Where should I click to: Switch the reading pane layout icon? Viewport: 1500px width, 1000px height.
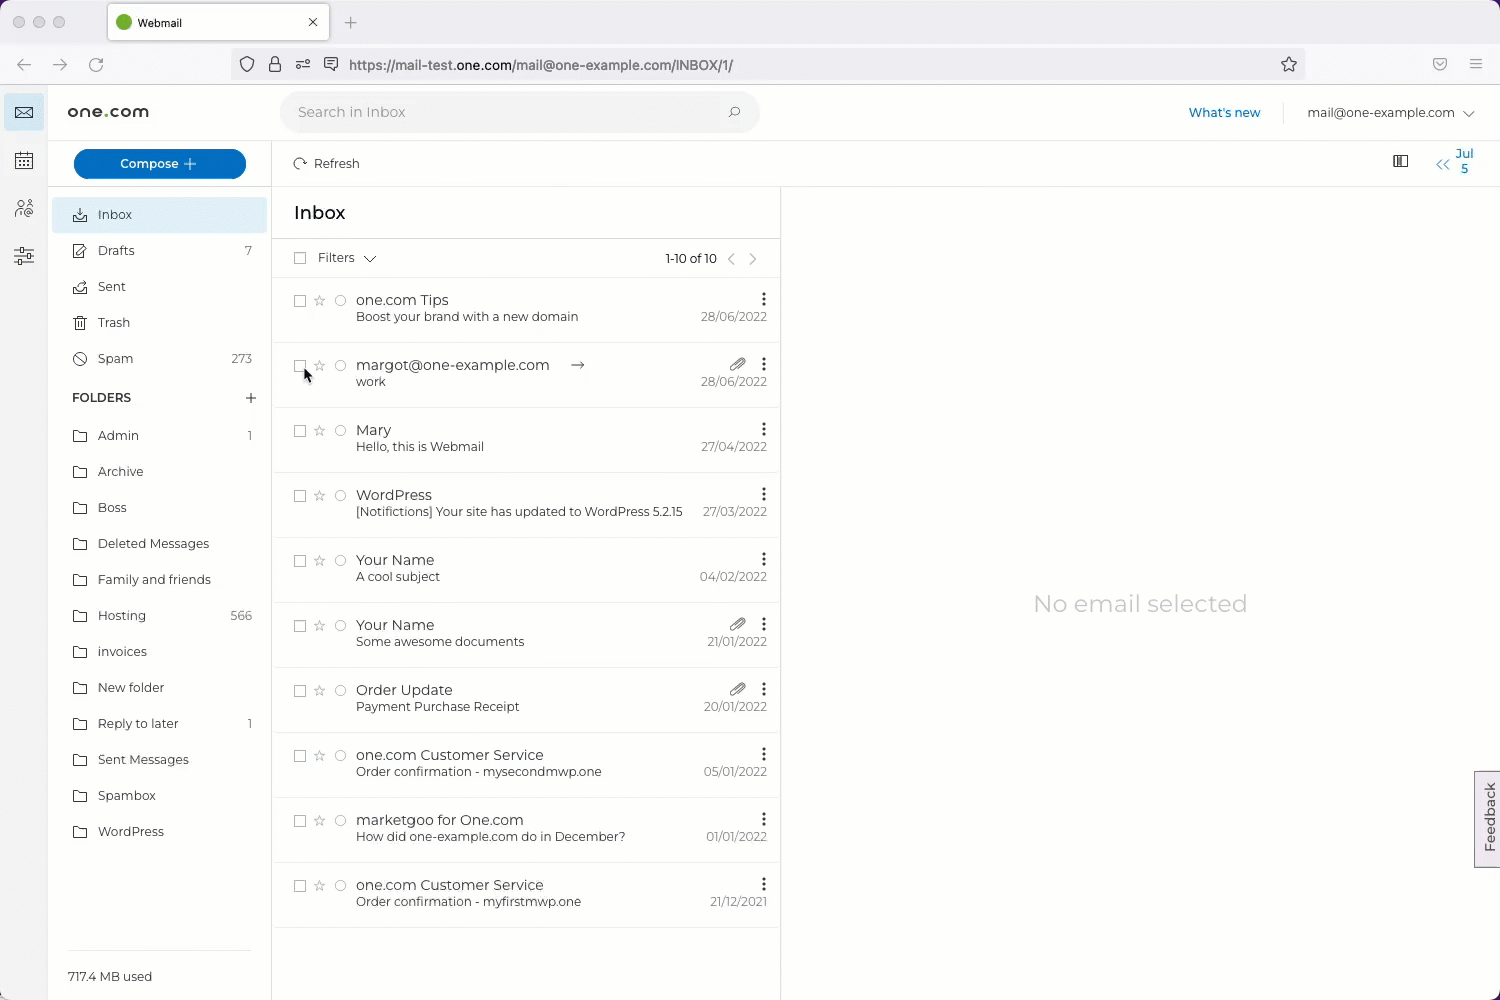coord(1401,162)
